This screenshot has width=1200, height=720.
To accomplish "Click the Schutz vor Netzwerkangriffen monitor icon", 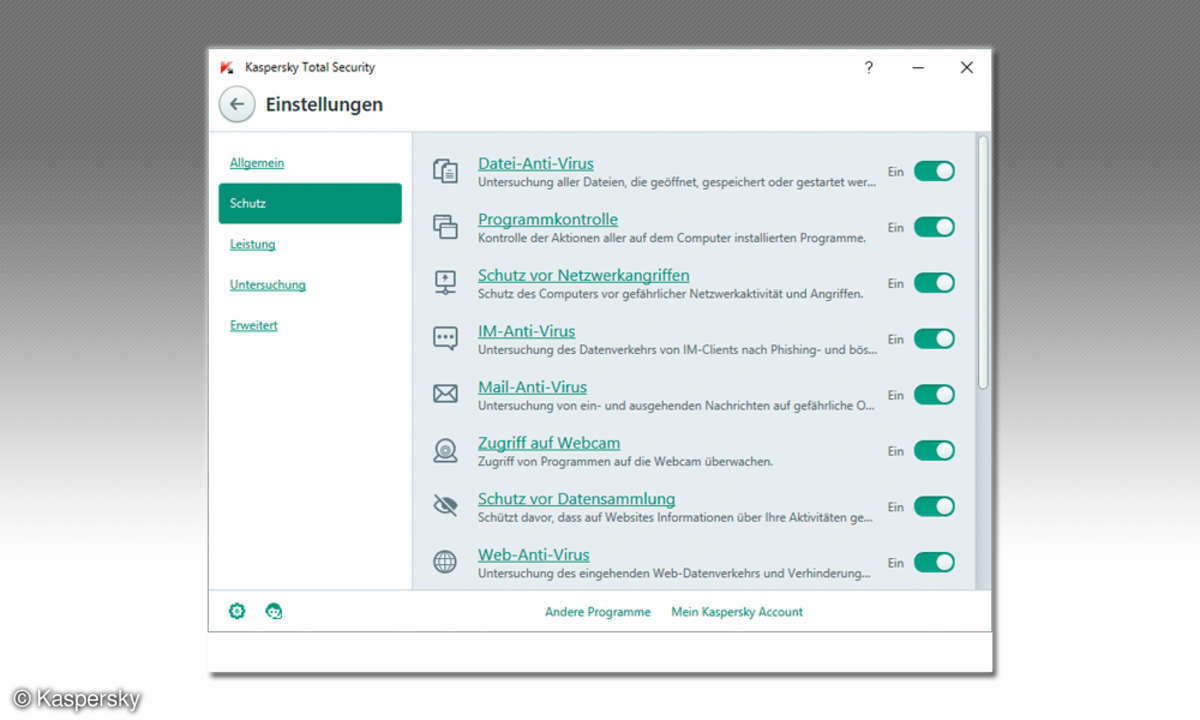I will tap(445, 283).
